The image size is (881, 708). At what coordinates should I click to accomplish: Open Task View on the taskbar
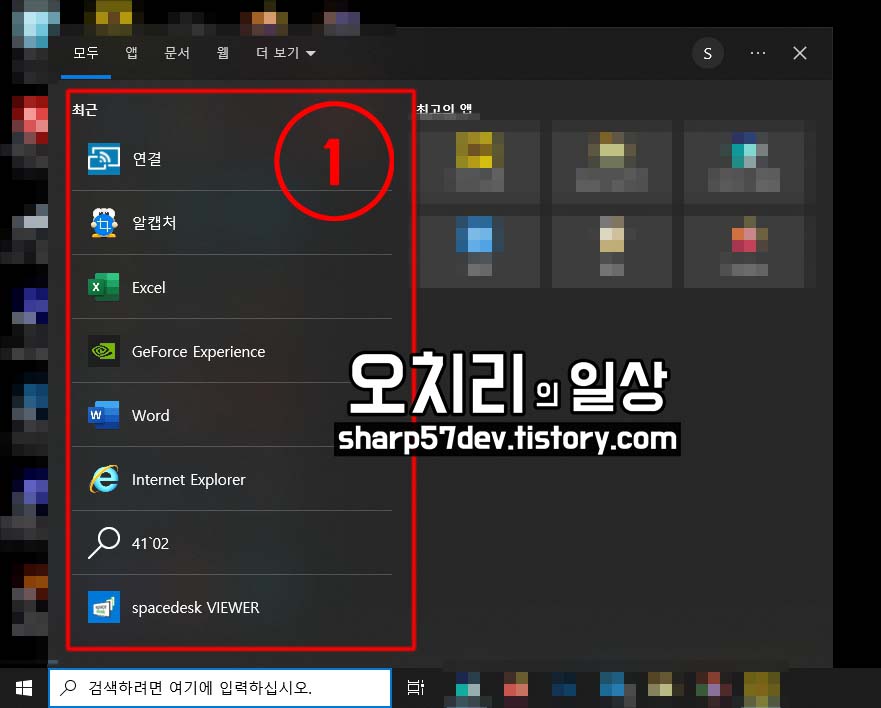point(415,687)
